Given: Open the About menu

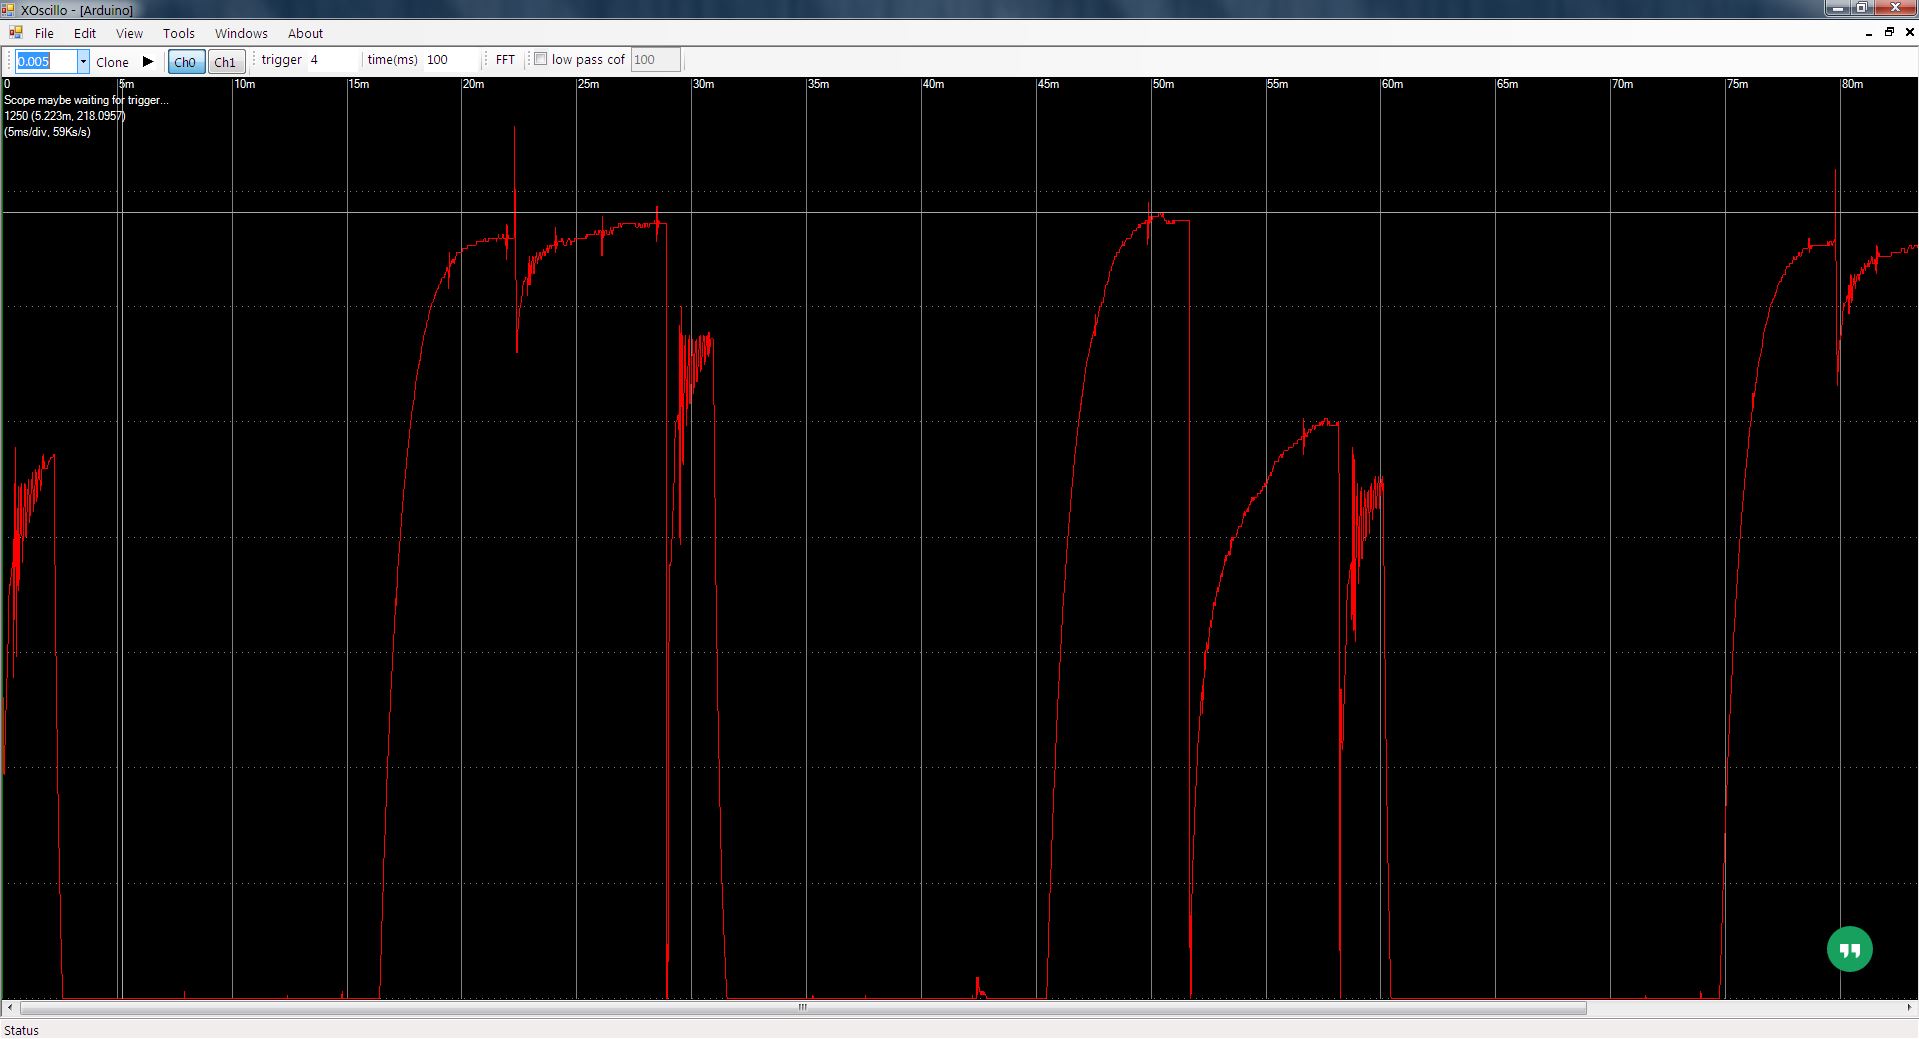Looking at the screenshot, I should (305, 33).
